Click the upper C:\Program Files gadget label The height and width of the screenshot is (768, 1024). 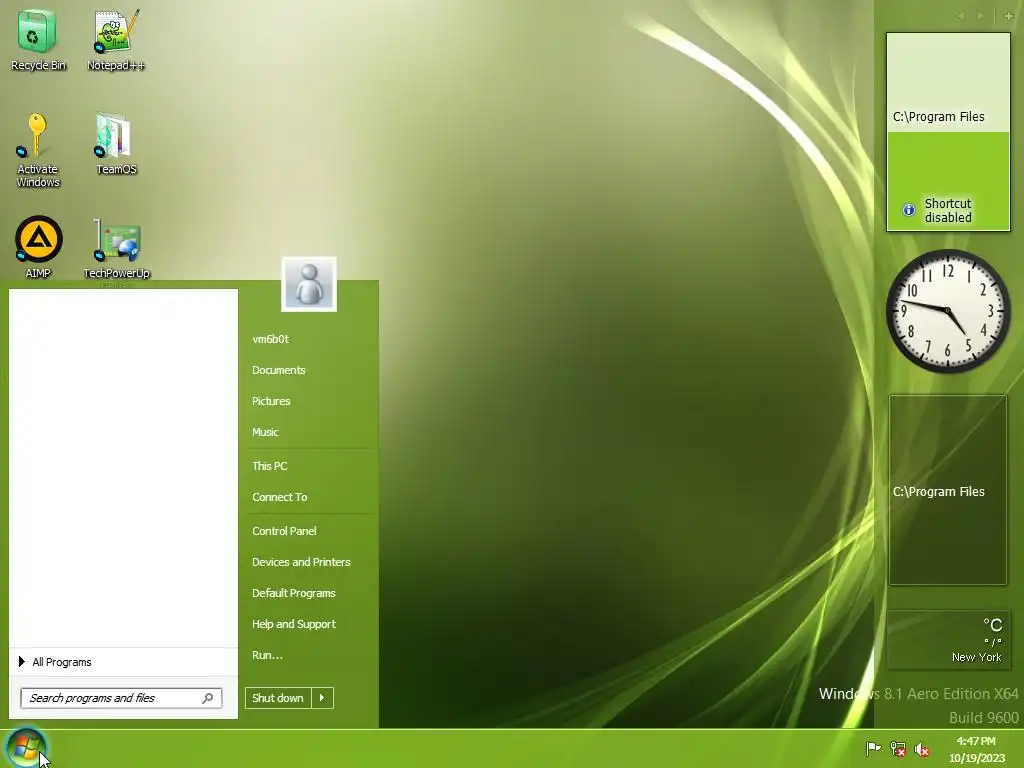pyautogui.click(x=938, y=117)
